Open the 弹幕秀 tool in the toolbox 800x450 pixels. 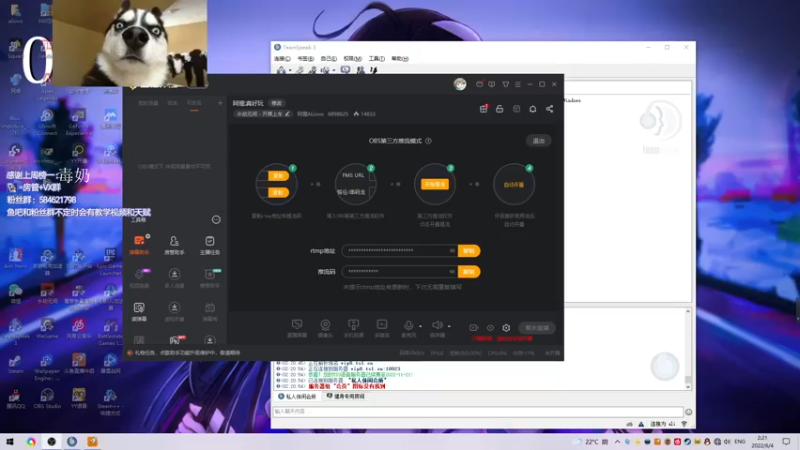210,311
